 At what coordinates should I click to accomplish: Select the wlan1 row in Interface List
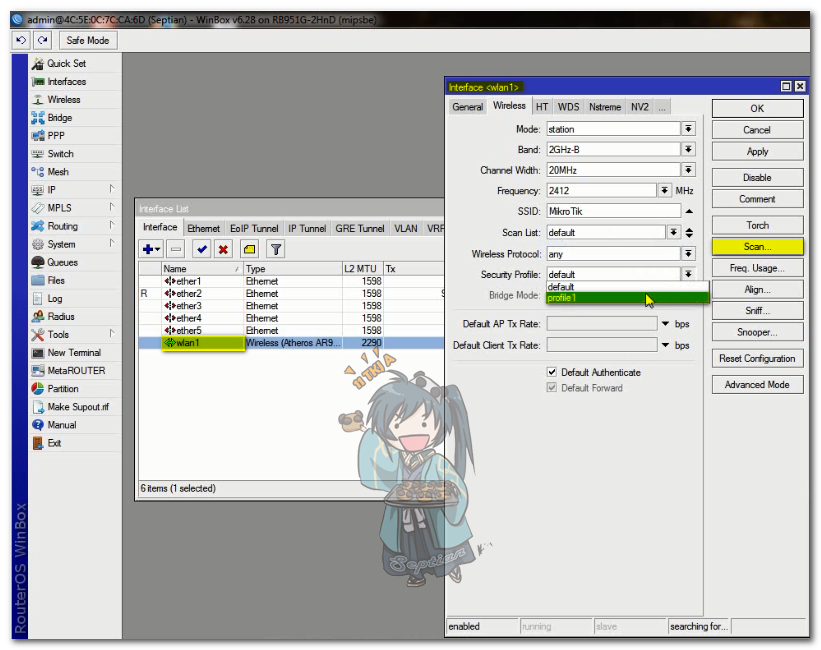pyautogui.click(x=291, y=343)
